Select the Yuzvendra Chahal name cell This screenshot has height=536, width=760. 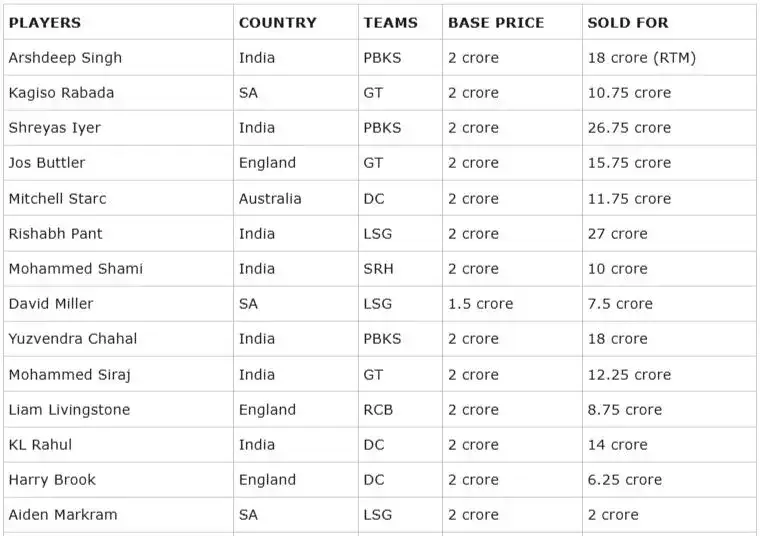(x=73, y=339)
